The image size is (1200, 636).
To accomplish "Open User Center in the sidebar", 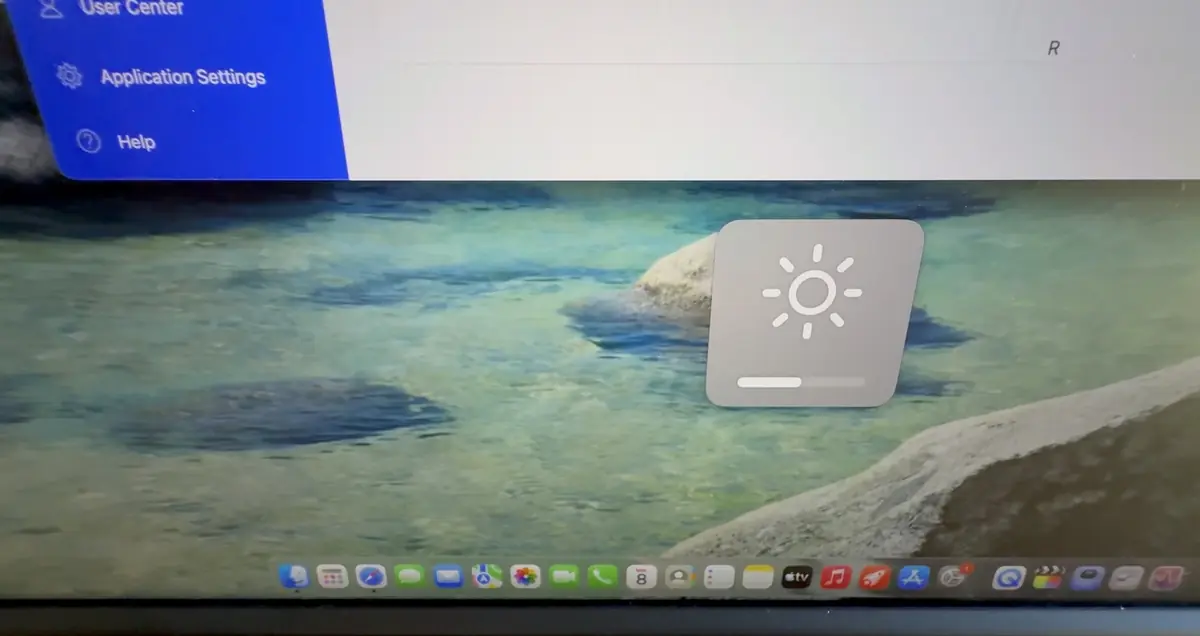I will [x=131, y=7].
